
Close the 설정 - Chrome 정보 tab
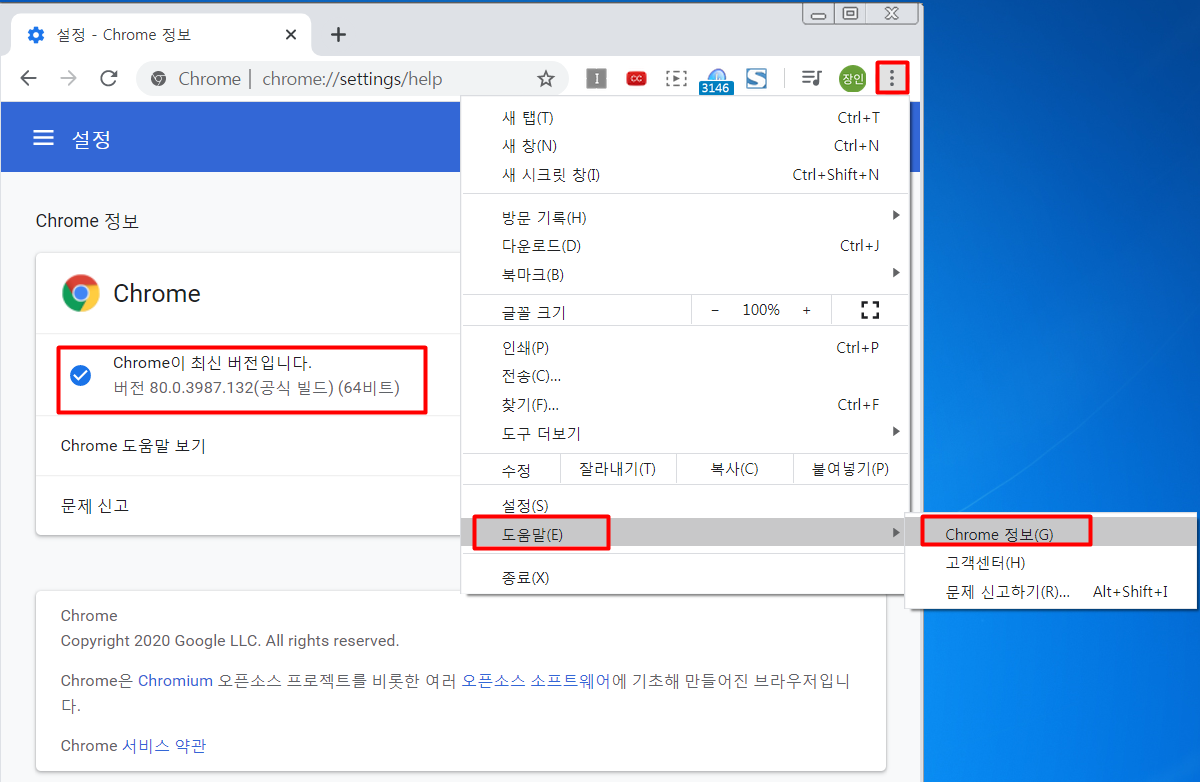(291, 34)
